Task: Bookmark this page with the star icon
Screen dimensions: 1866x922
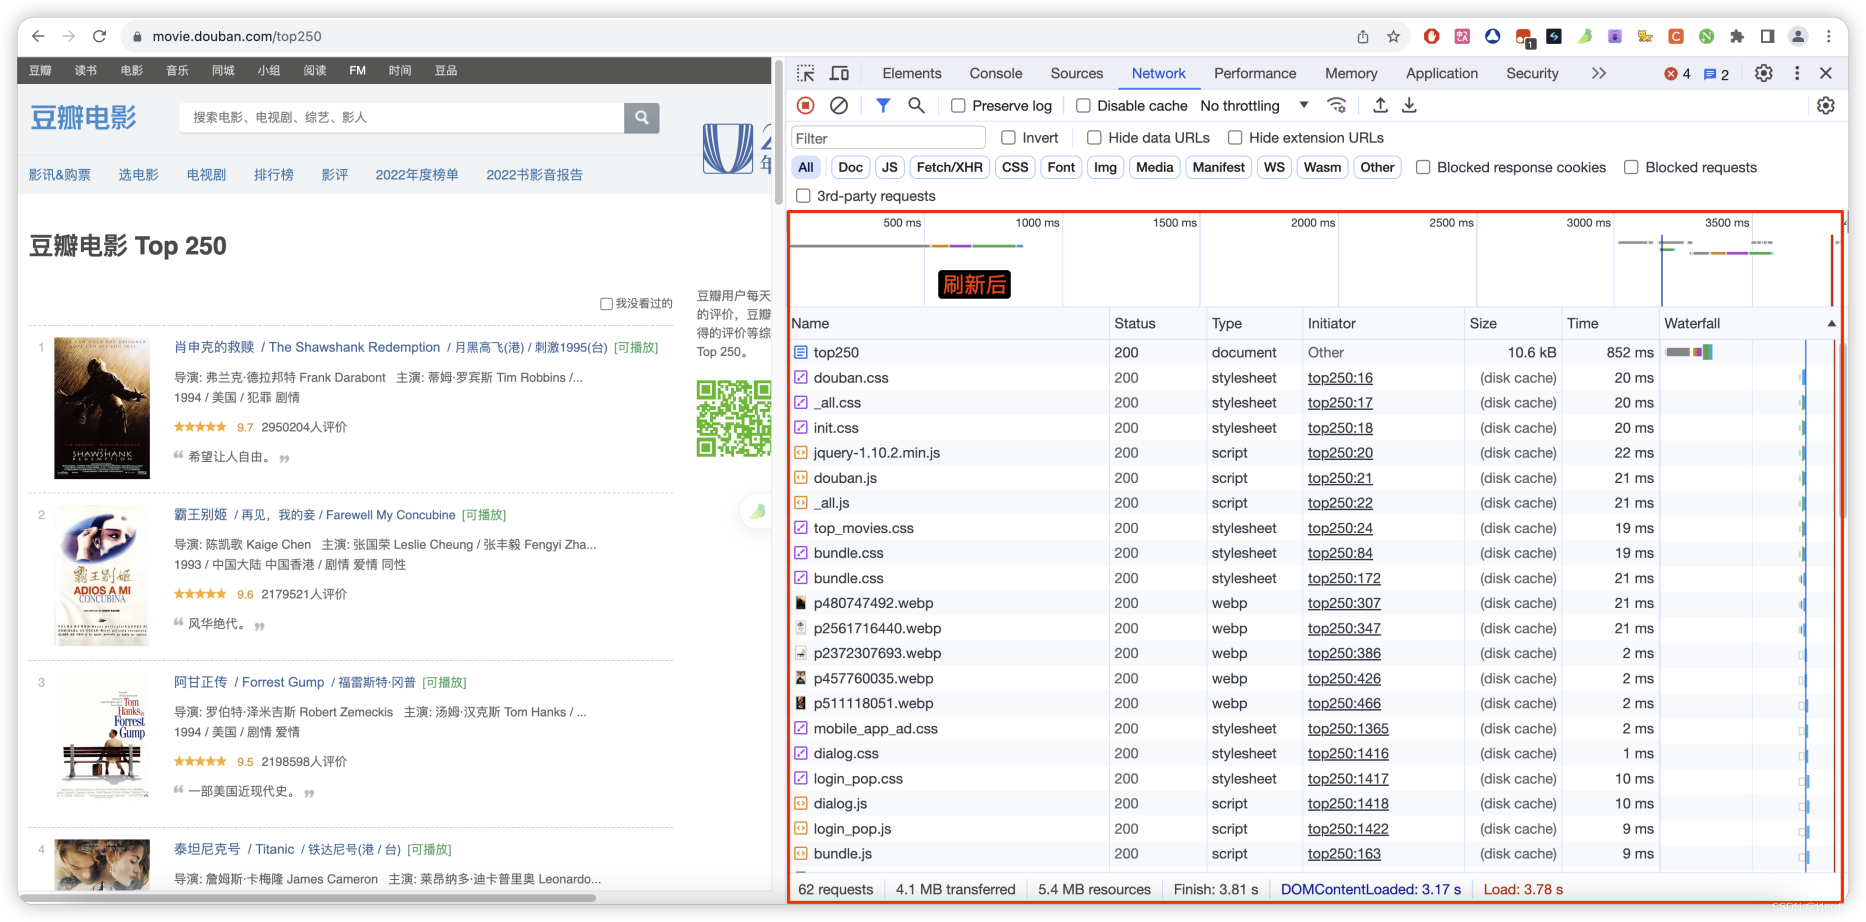Action: point(1393,36)
